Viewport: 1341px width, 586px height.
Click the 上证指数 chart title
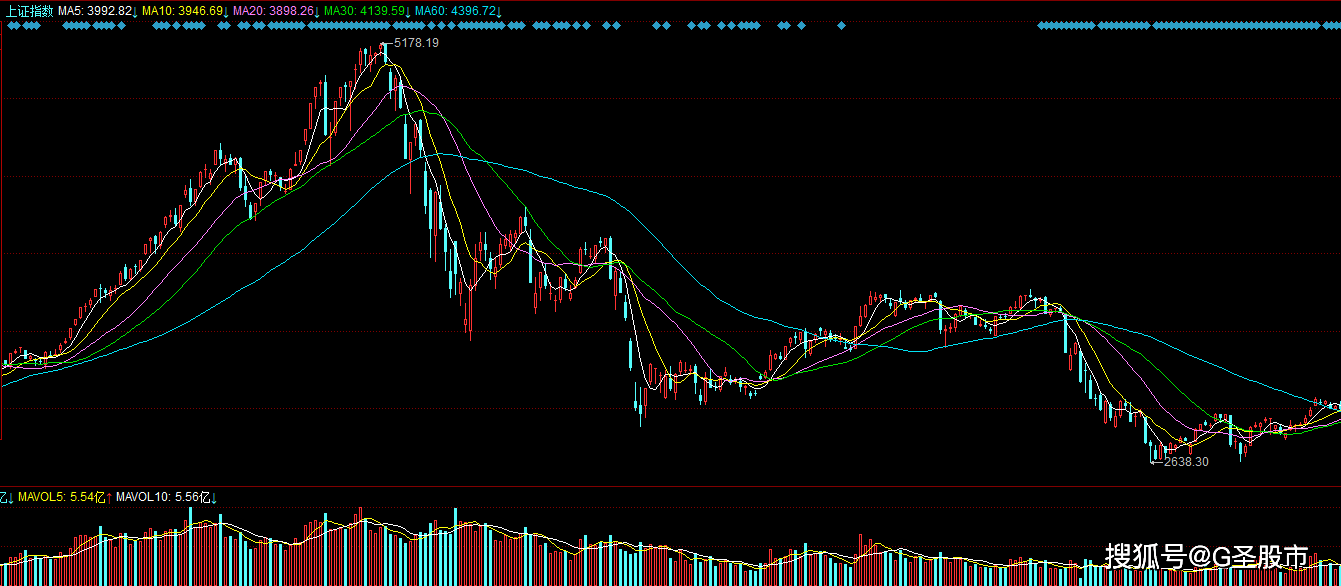pyautogui.click(x=30, y=11)
